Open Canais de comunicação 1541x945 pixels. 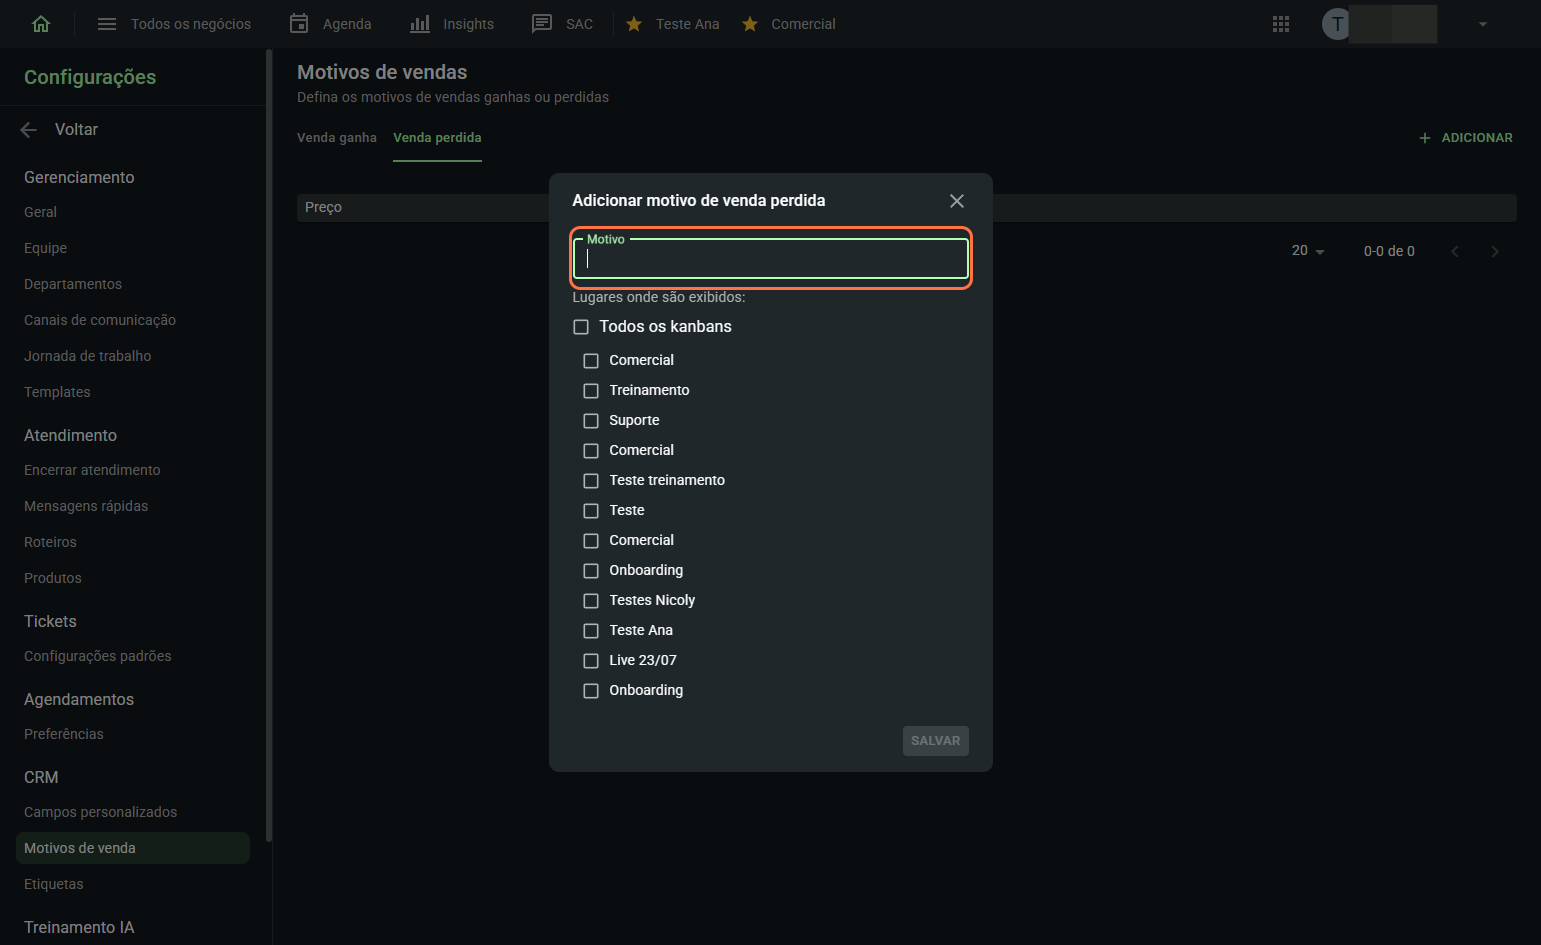100,320
